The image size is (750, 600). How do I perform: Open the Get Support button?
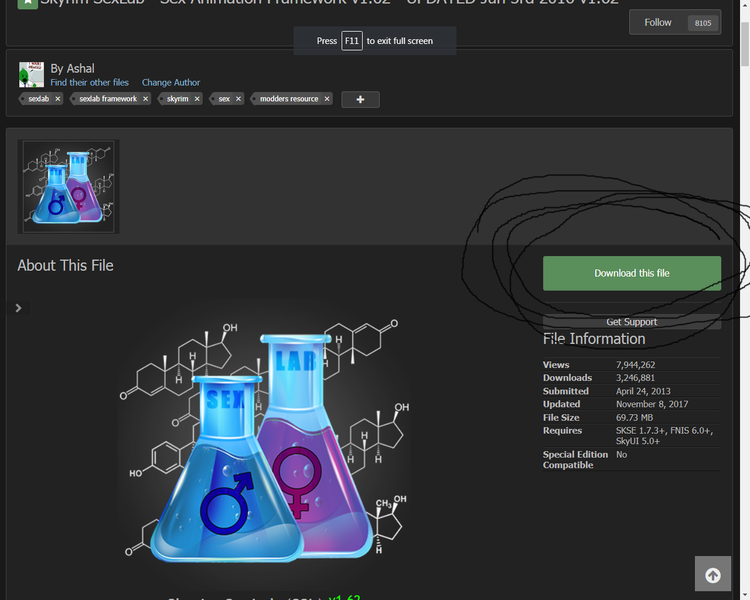tap(632, 322)
